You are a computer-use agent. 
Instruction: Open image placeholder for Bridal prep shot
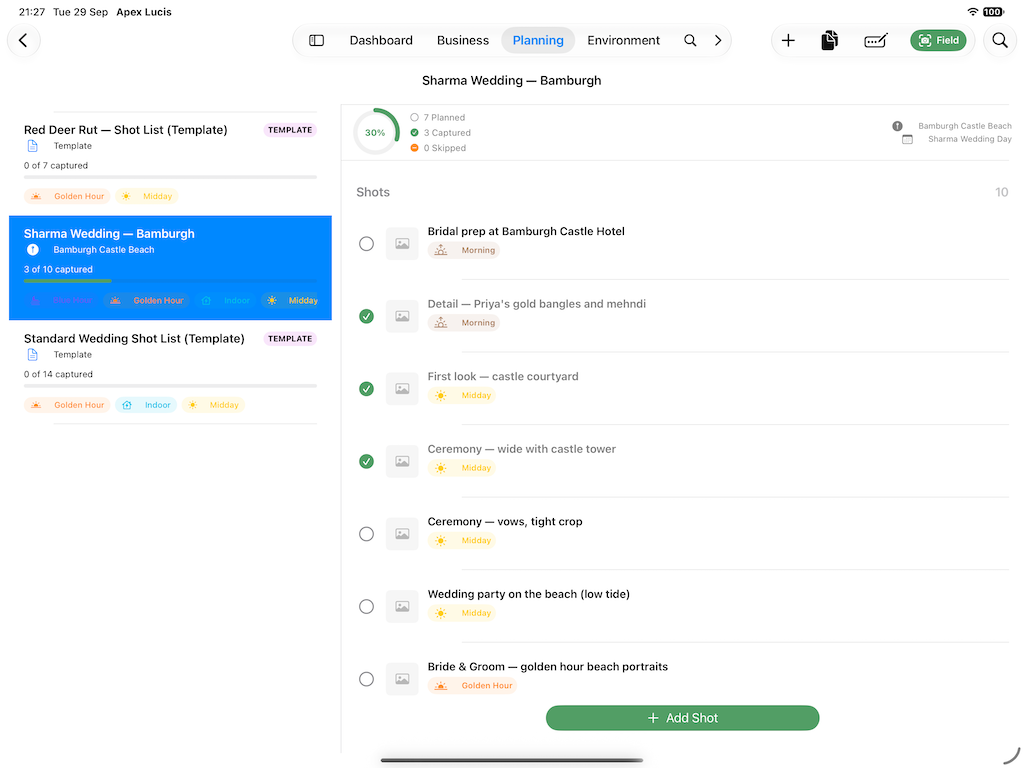pos(402,244)
